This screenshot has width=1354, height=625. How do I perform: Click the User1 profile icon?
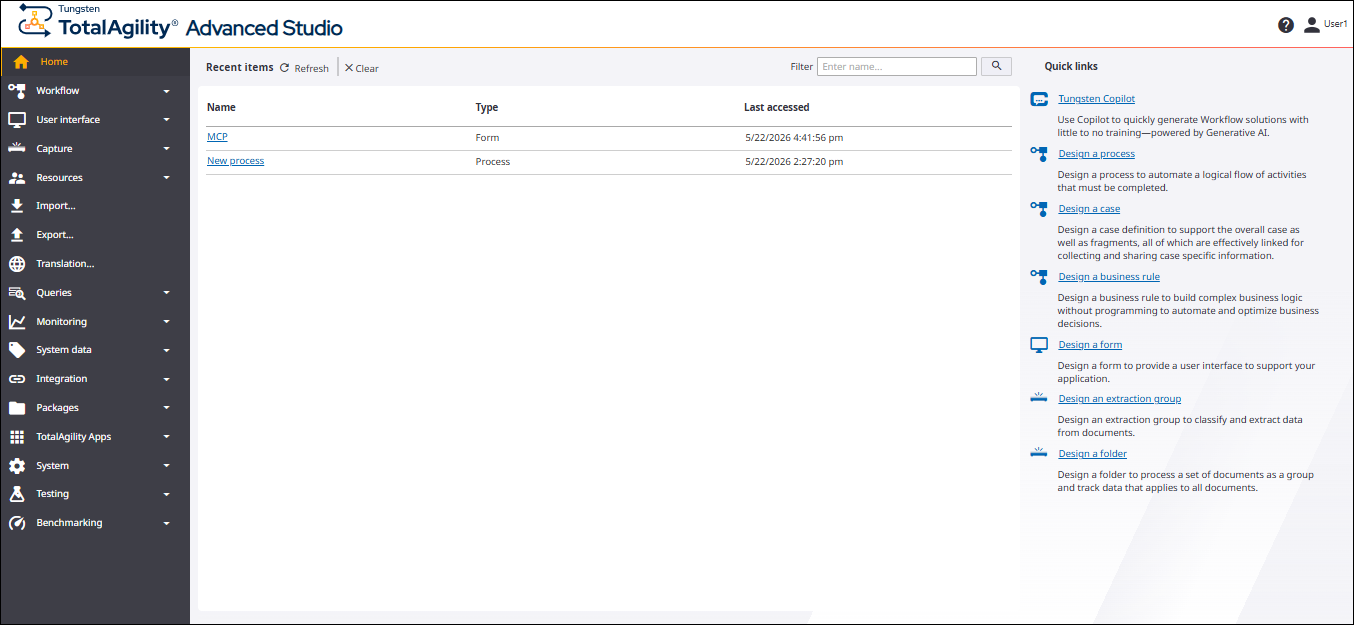coord(1312,25)
